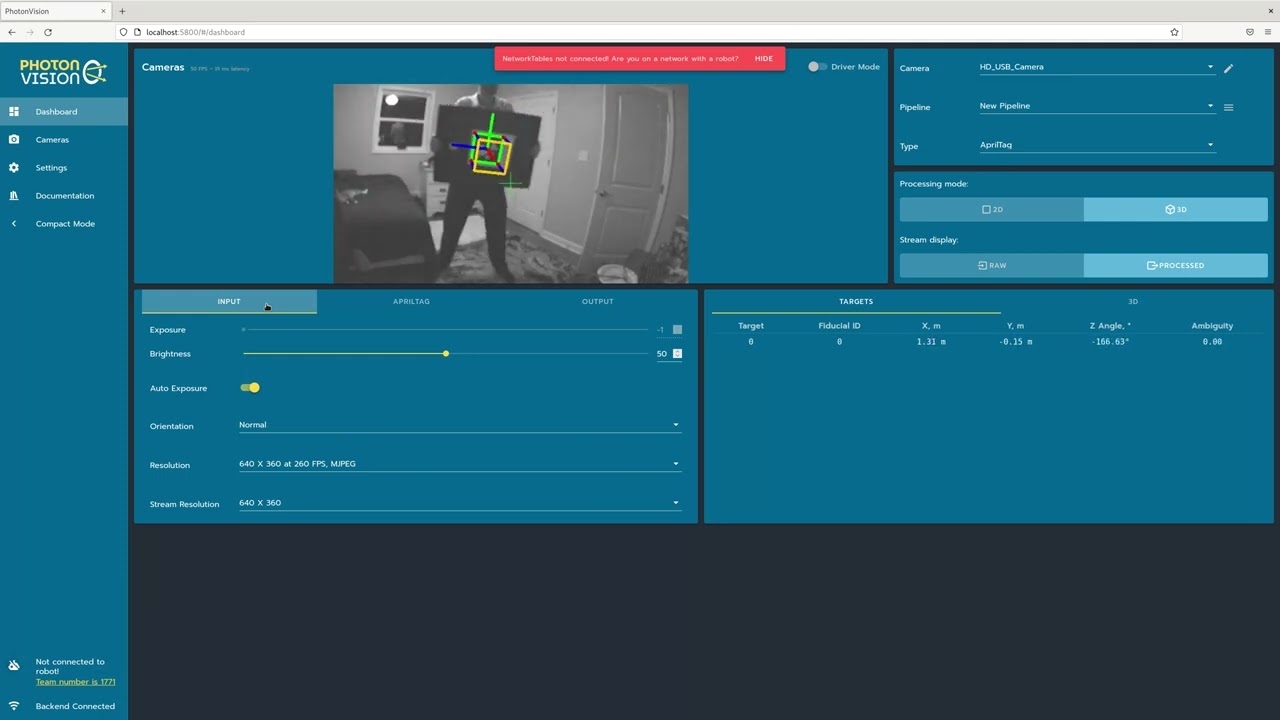Expand the Orientation dropdown
The image size is (1280, 720).
tap(460, 425)
